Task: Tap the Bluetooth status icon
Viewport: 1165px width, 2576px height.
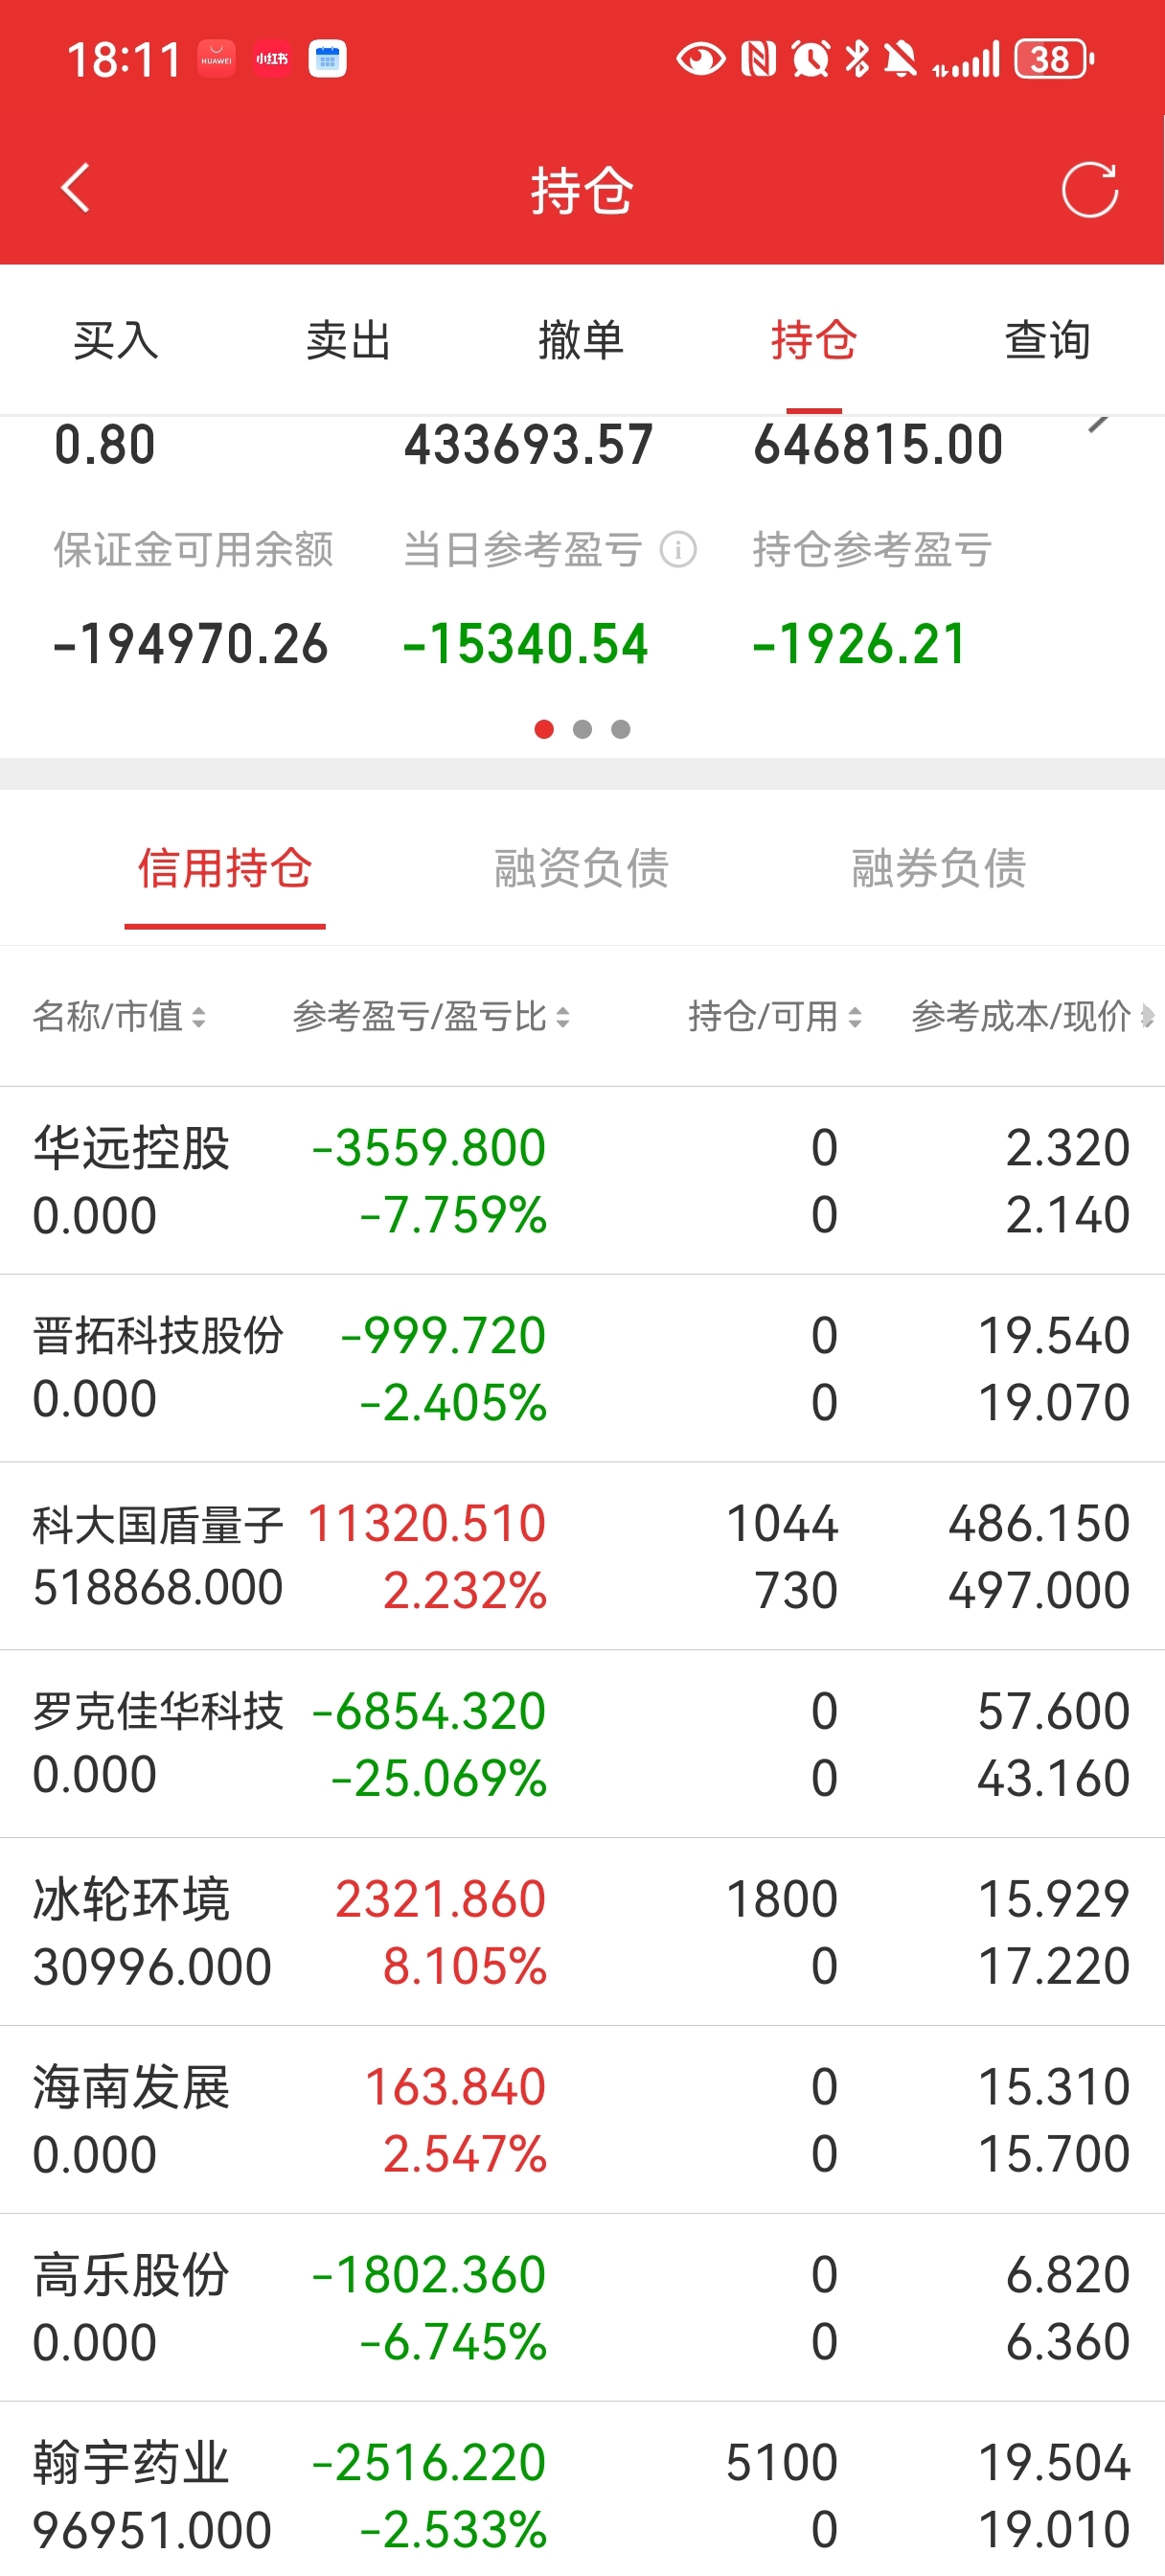Action: [x=857, y=59]
